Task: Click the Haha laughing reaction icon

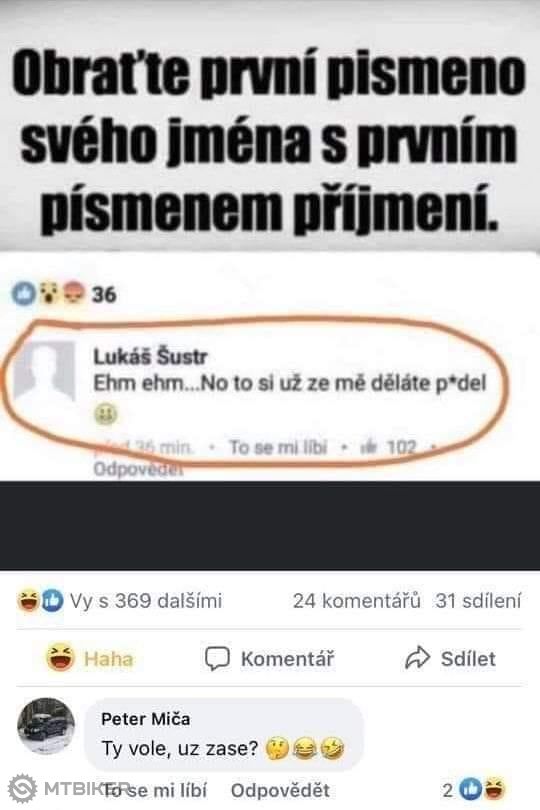Action: point(60,658)
